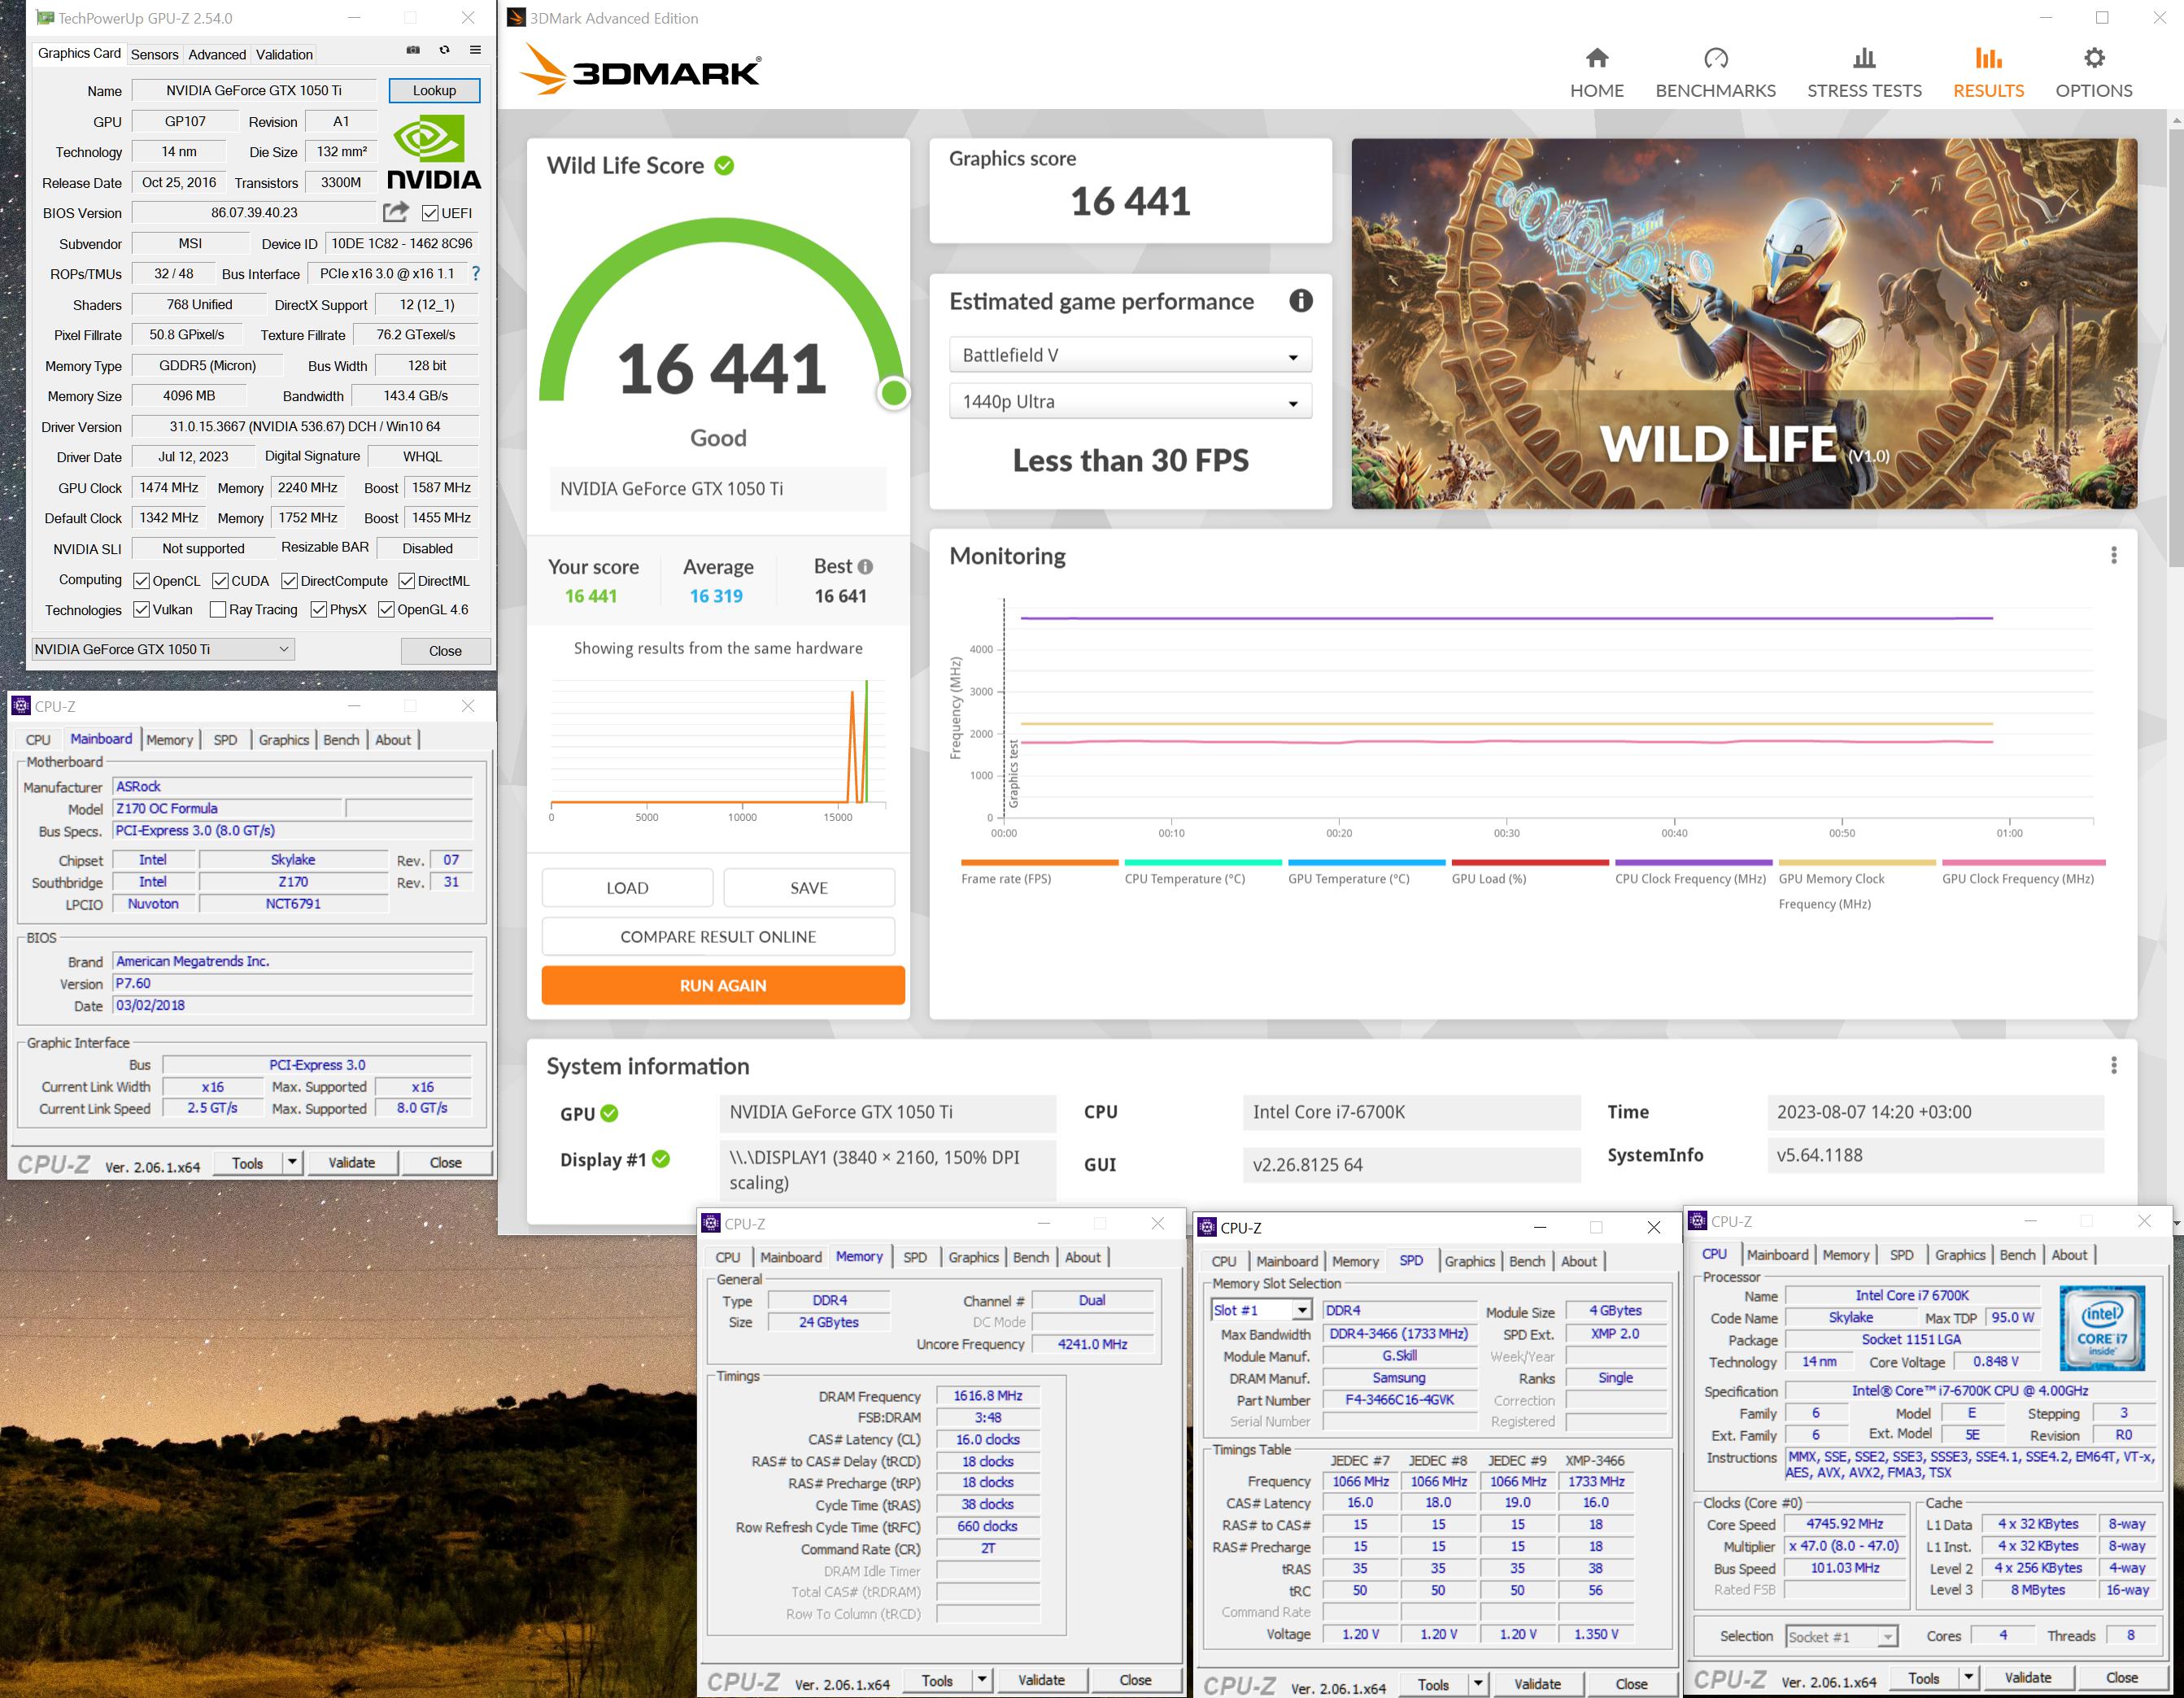The height and width of the screenshot is (1698, 2184).
Task: Open Tools dropdown arrow in CPU-Z Memory window
Action: tap(982, 1680)
